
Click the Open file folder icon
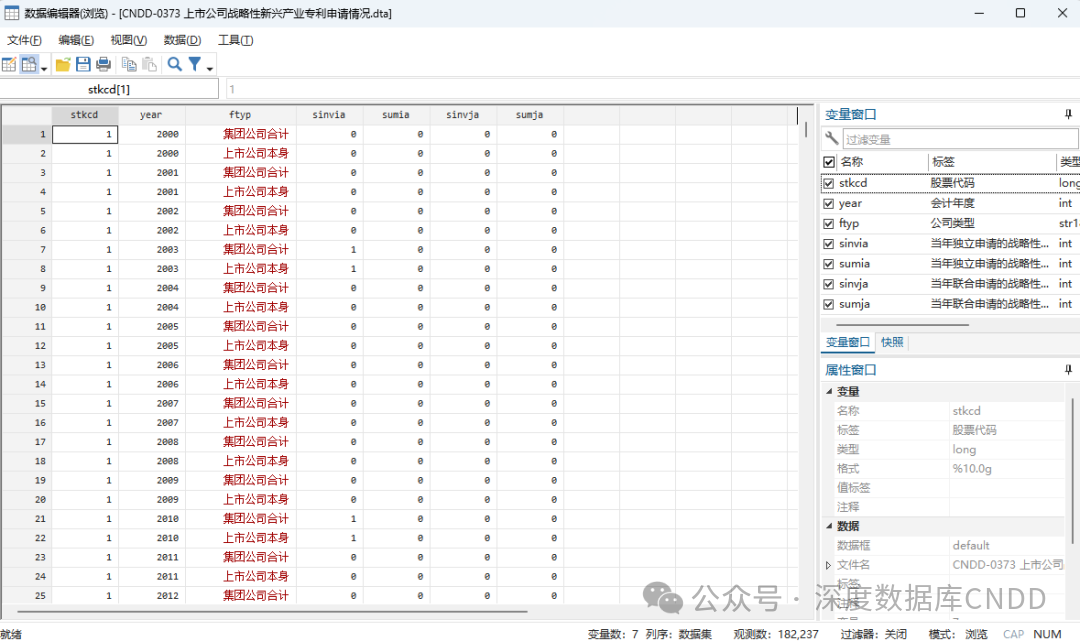63,65
